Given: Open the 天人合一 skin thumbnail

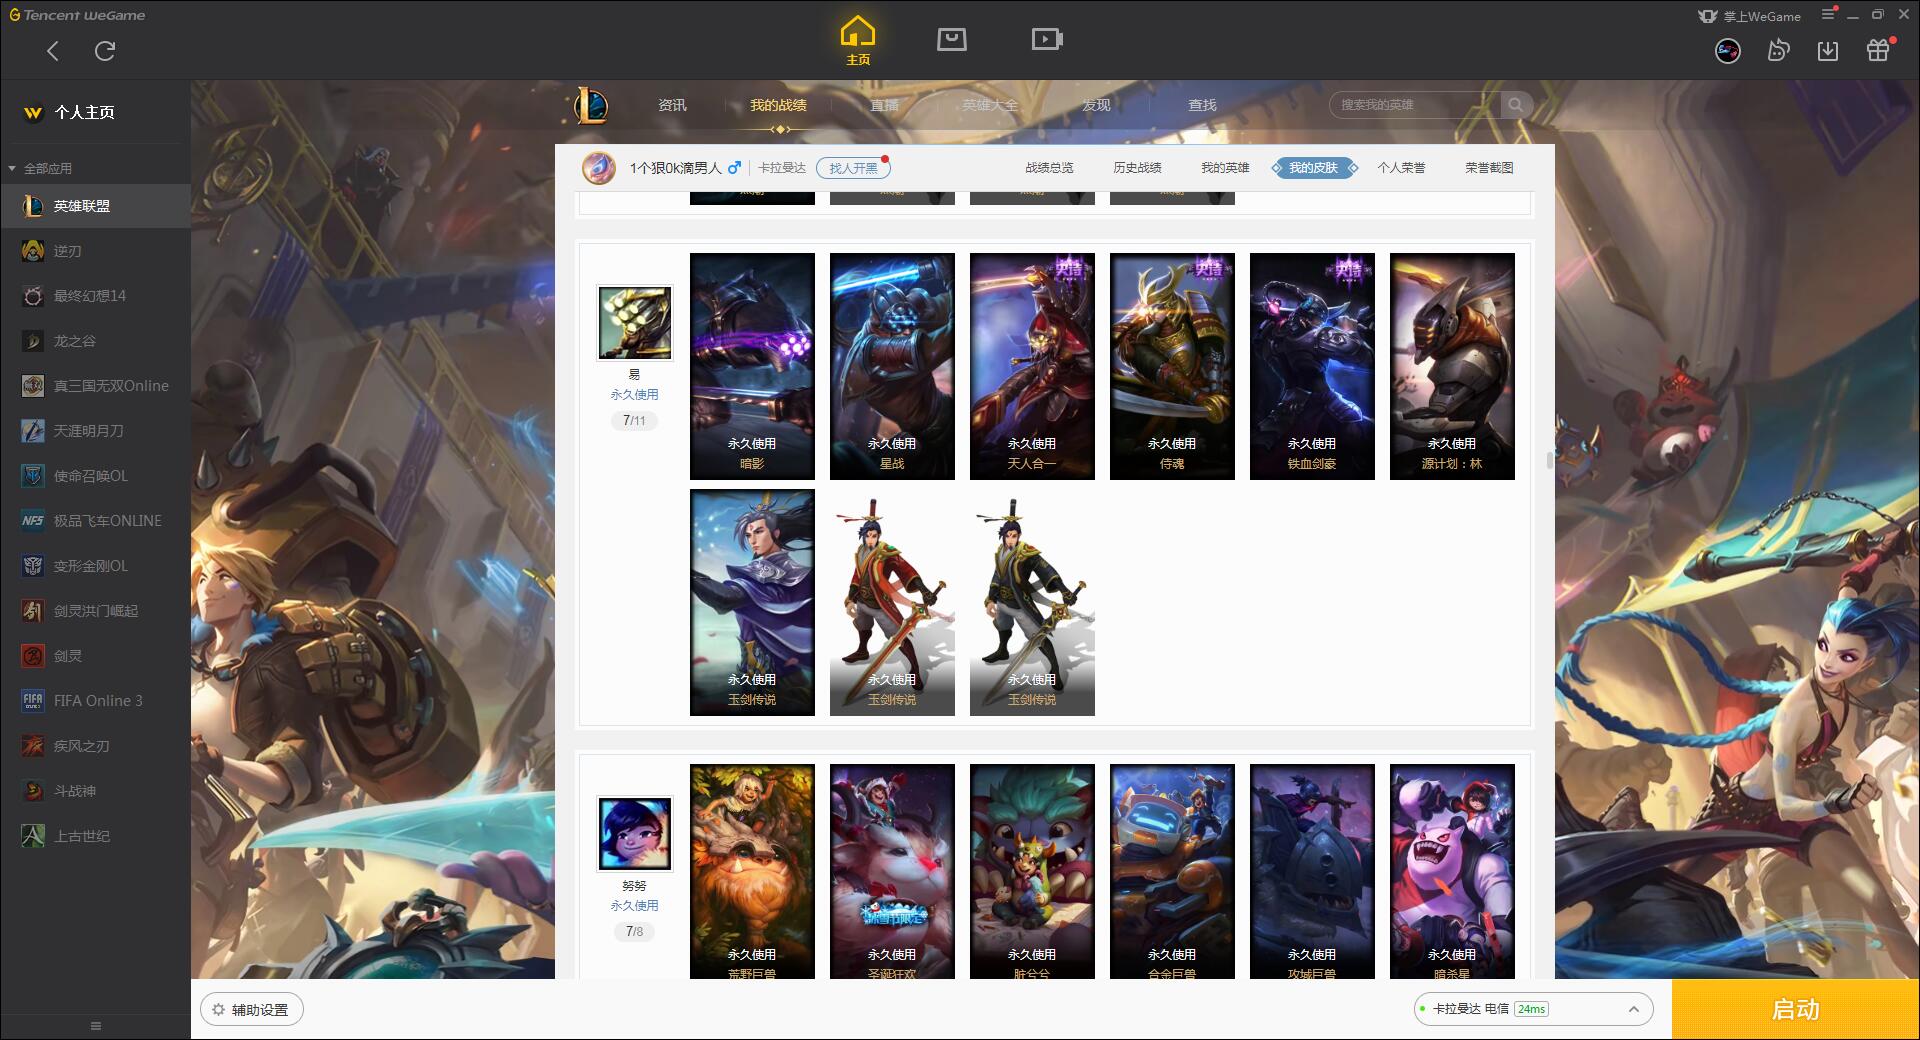Looking at the screenshot, I should click(x=1032, y=366).
